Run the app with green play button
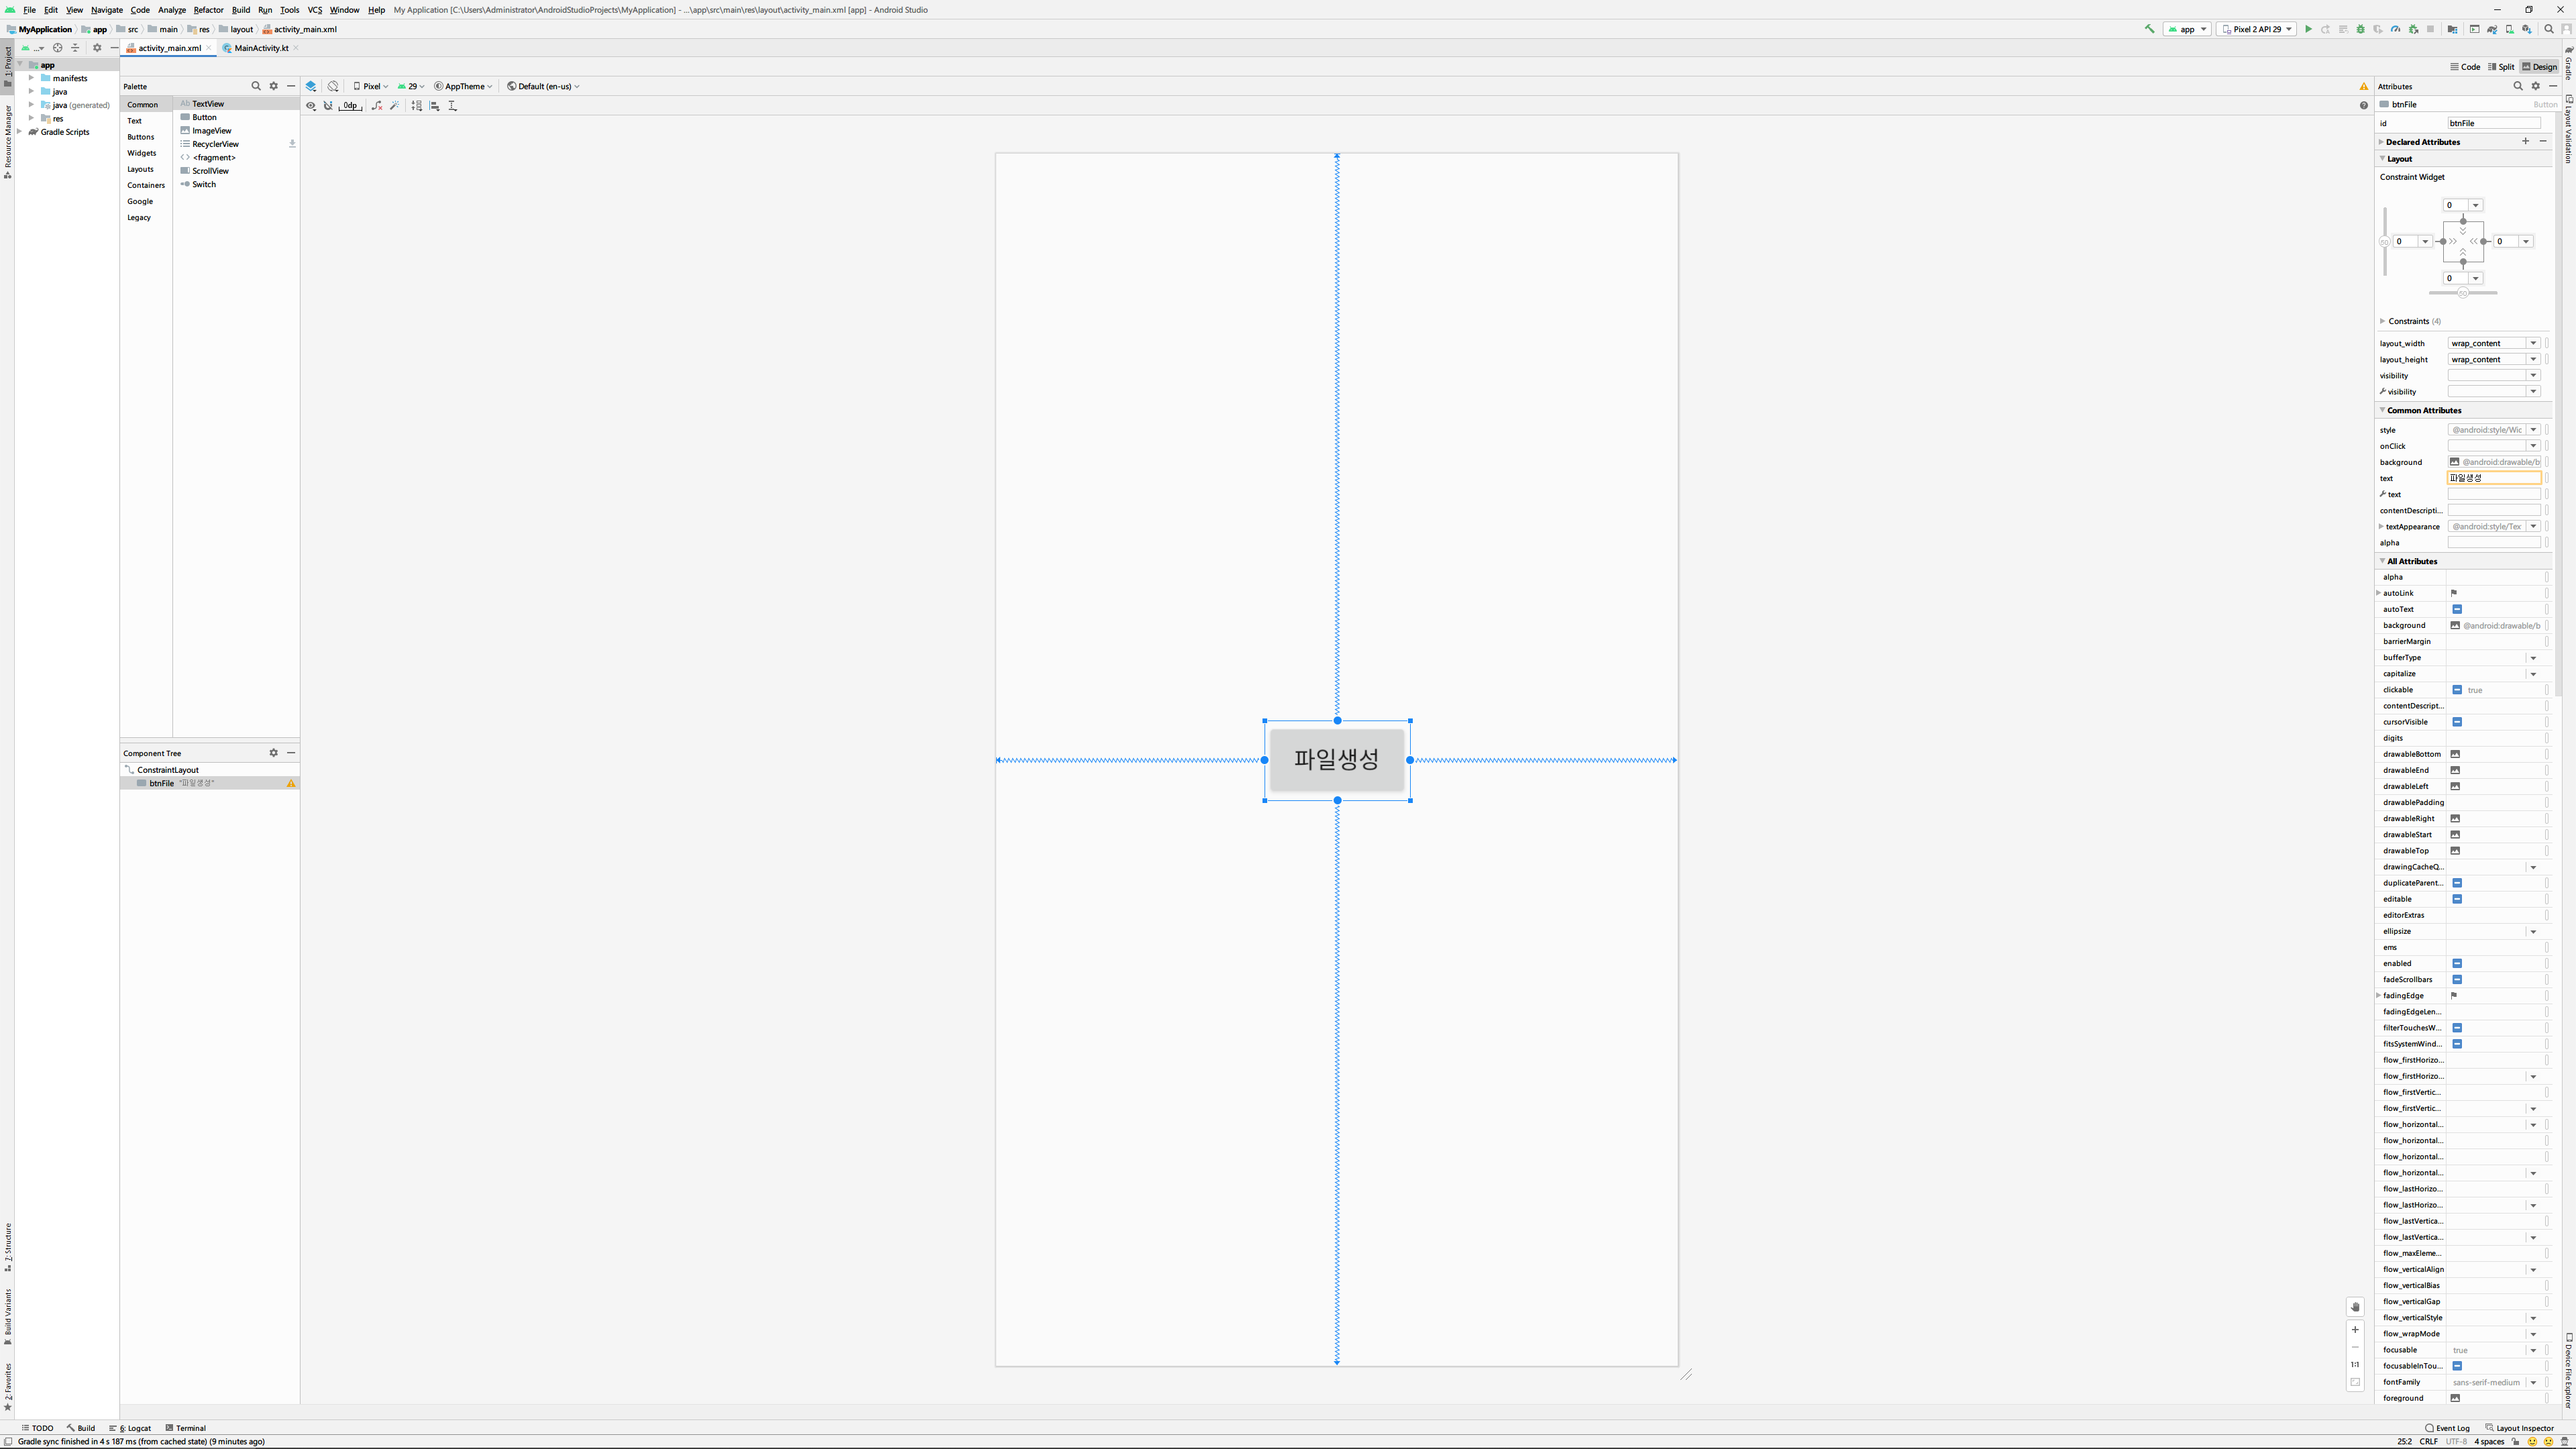Image resolution: width=2576 pixels, height=1449 pixels. (2308, 29)
